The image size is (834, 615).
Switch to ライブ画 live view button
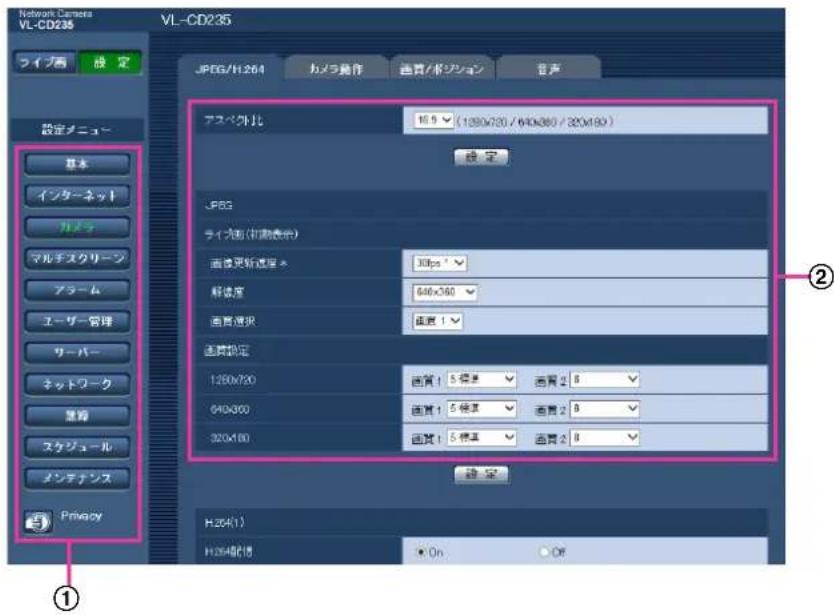point(45,62)
